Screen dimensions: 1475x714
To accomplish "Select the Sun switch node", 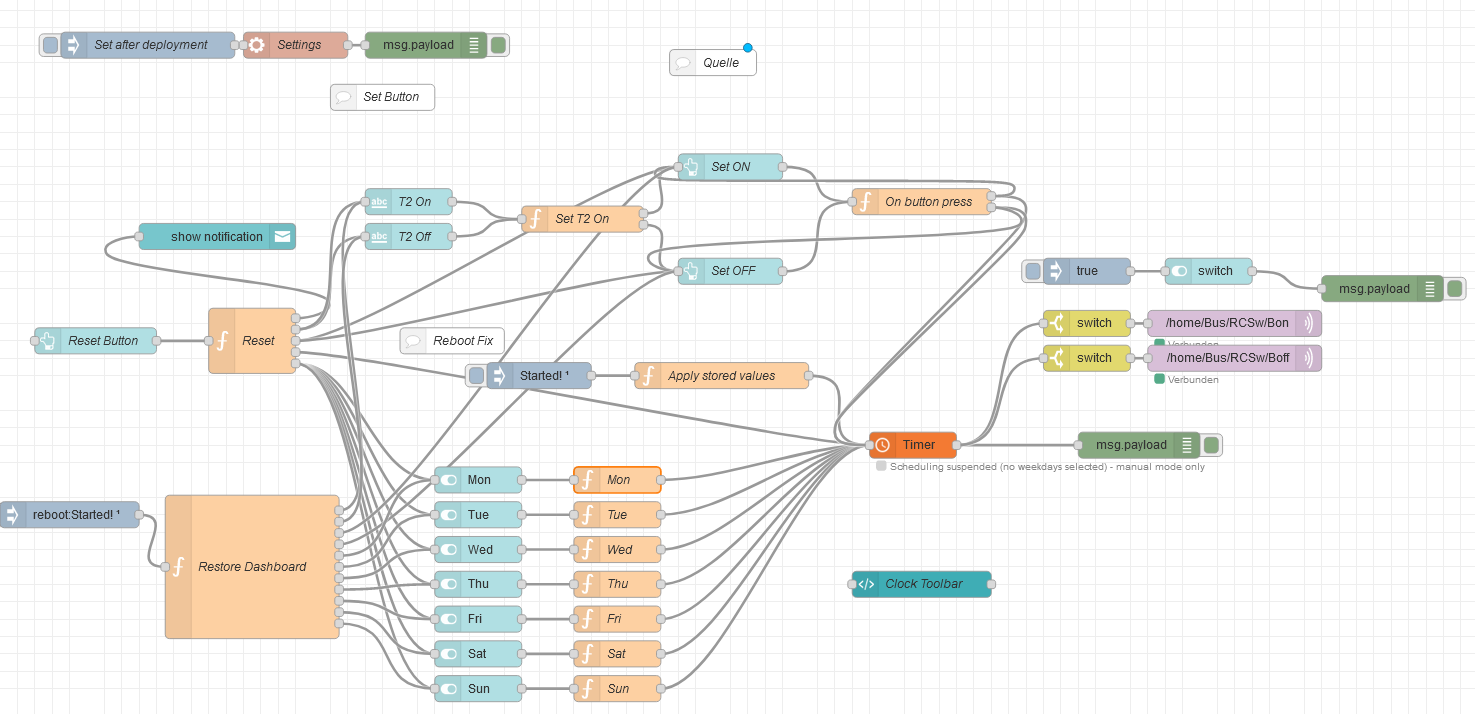I will (x=478, y=689).
